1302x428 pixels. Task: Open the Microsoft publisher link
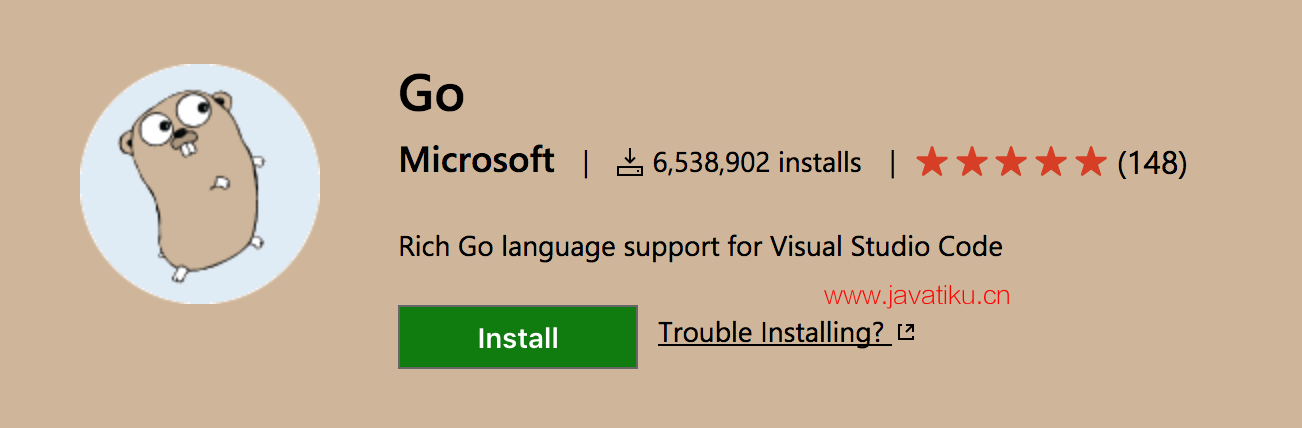476,160
